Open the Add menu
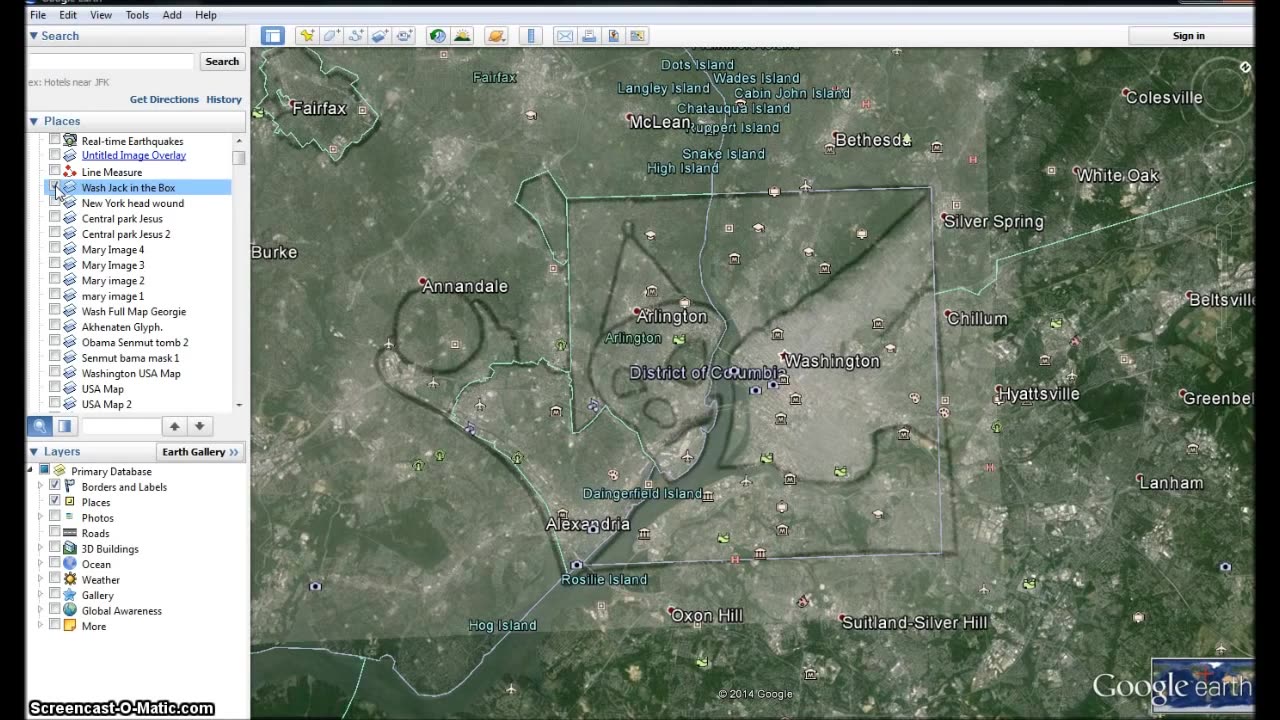This screenshot has height=720, width=1280. click(x=172, y=15)
